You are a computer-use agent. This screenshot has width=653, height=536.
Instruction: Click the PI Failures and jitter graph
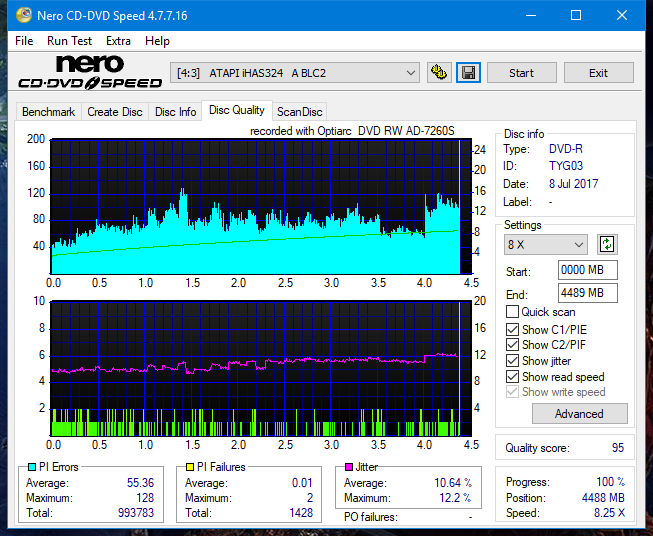pyautogui.click(x=261, y=369)
